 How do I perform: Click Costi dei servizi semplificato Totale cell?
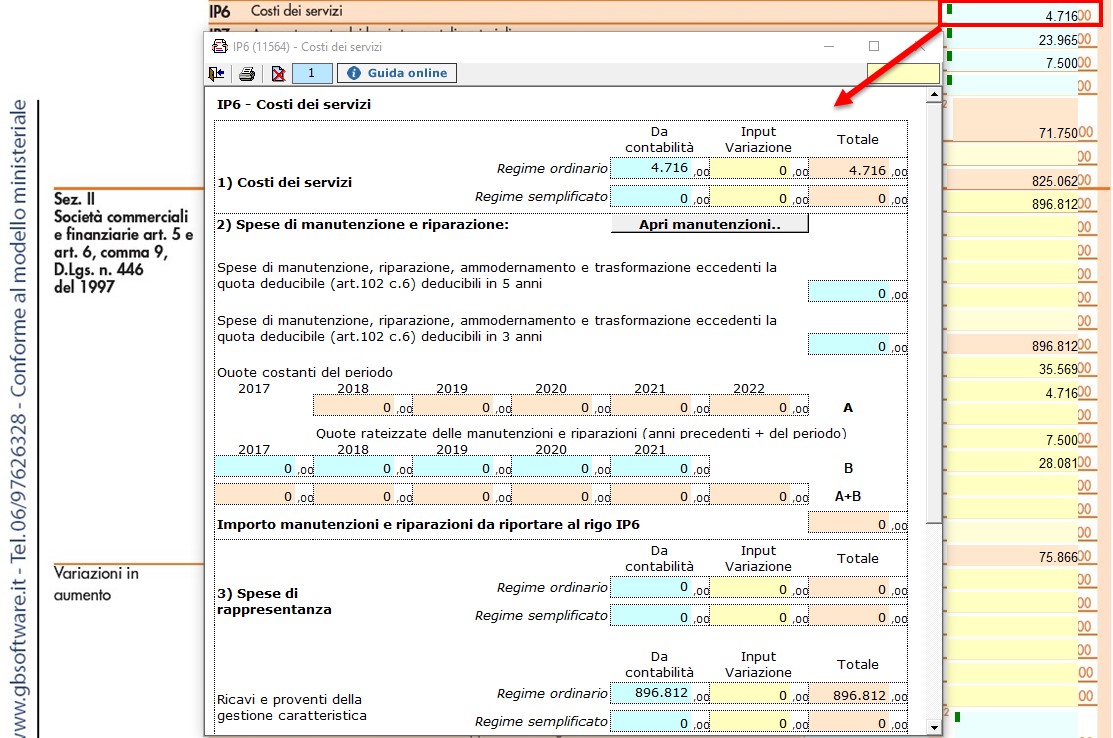[858, 197]
